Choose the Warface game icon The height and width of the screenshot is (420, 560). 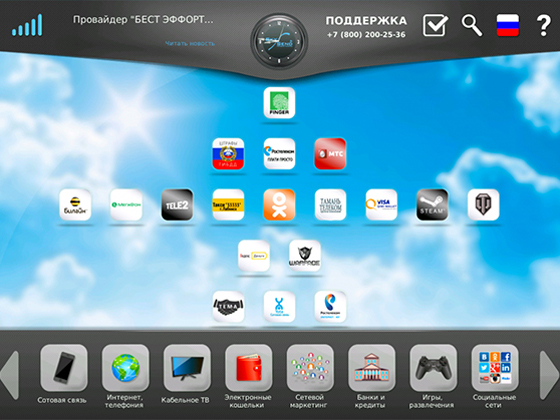coord(305,256)
